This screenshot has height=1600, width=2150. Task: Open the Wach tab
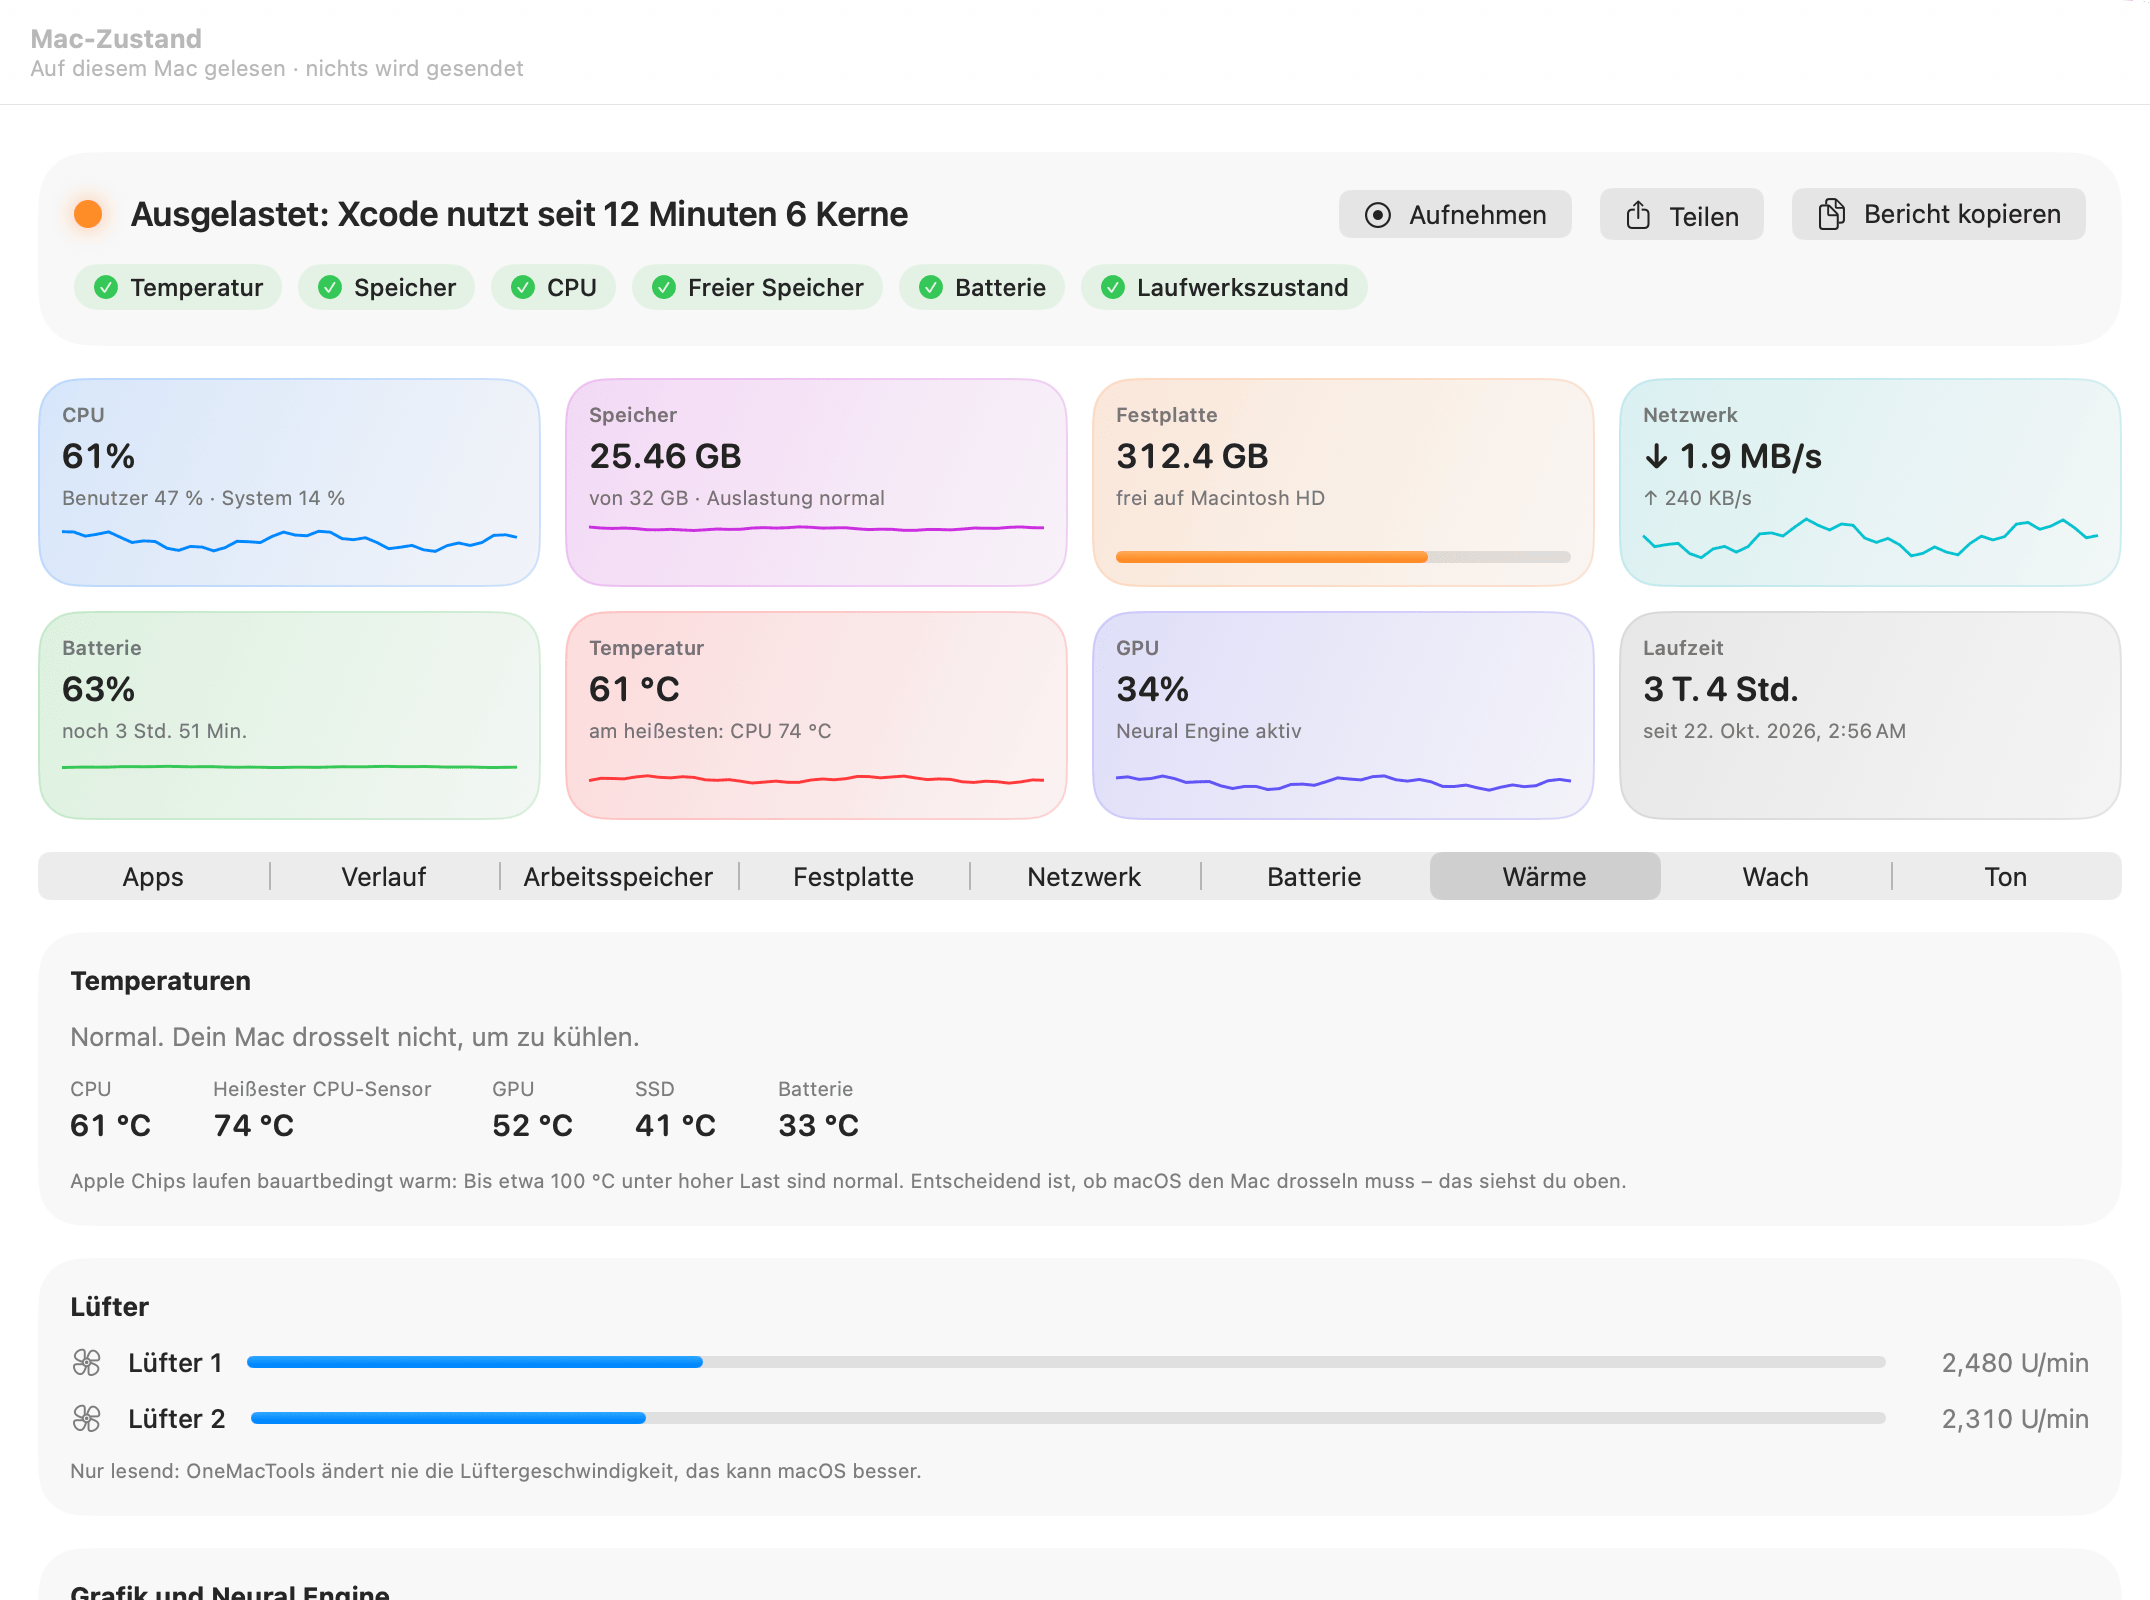[1775, 876]
